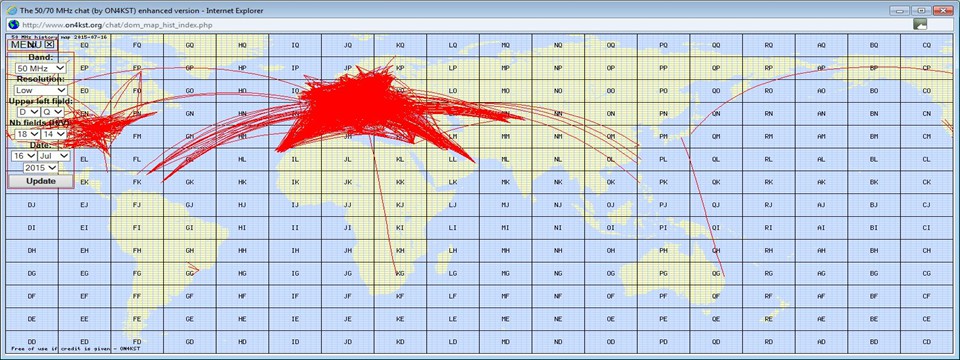Open the Band dropdown showing 50 MHz
Image resolution: width=960 pixels, height=360 pixels.
tap(41, 68)
